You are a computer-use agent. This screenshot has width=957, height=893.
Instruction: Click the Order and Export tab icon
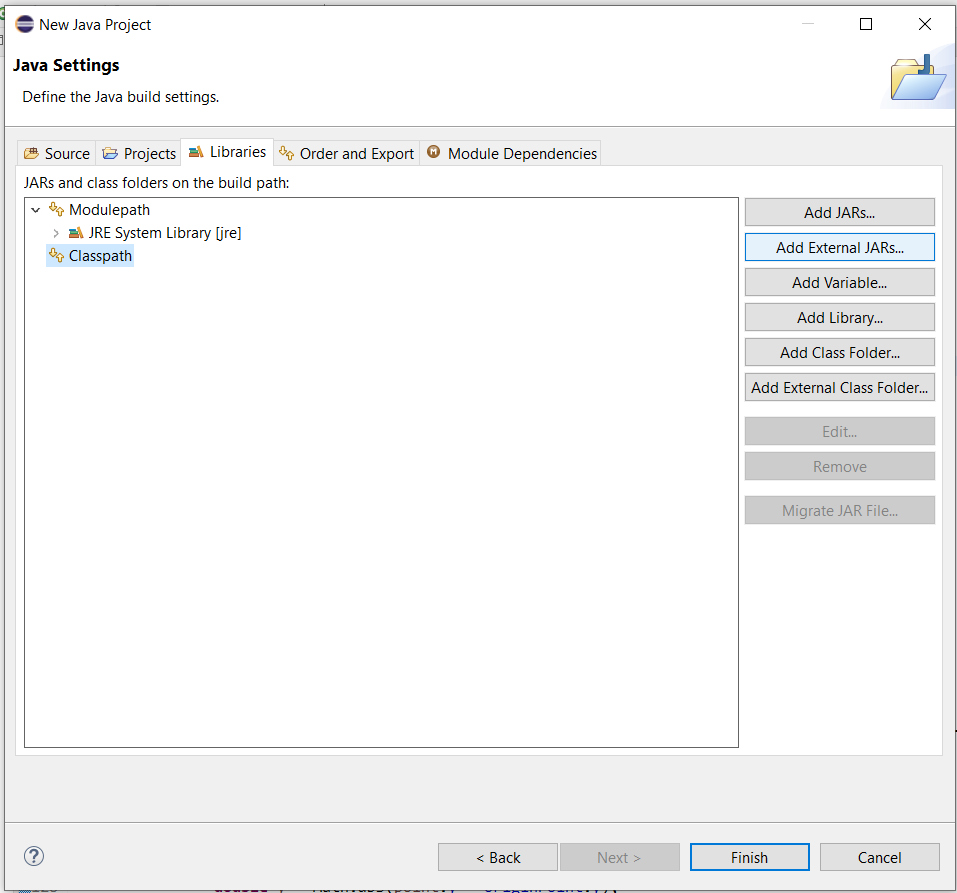click(287, 153)
